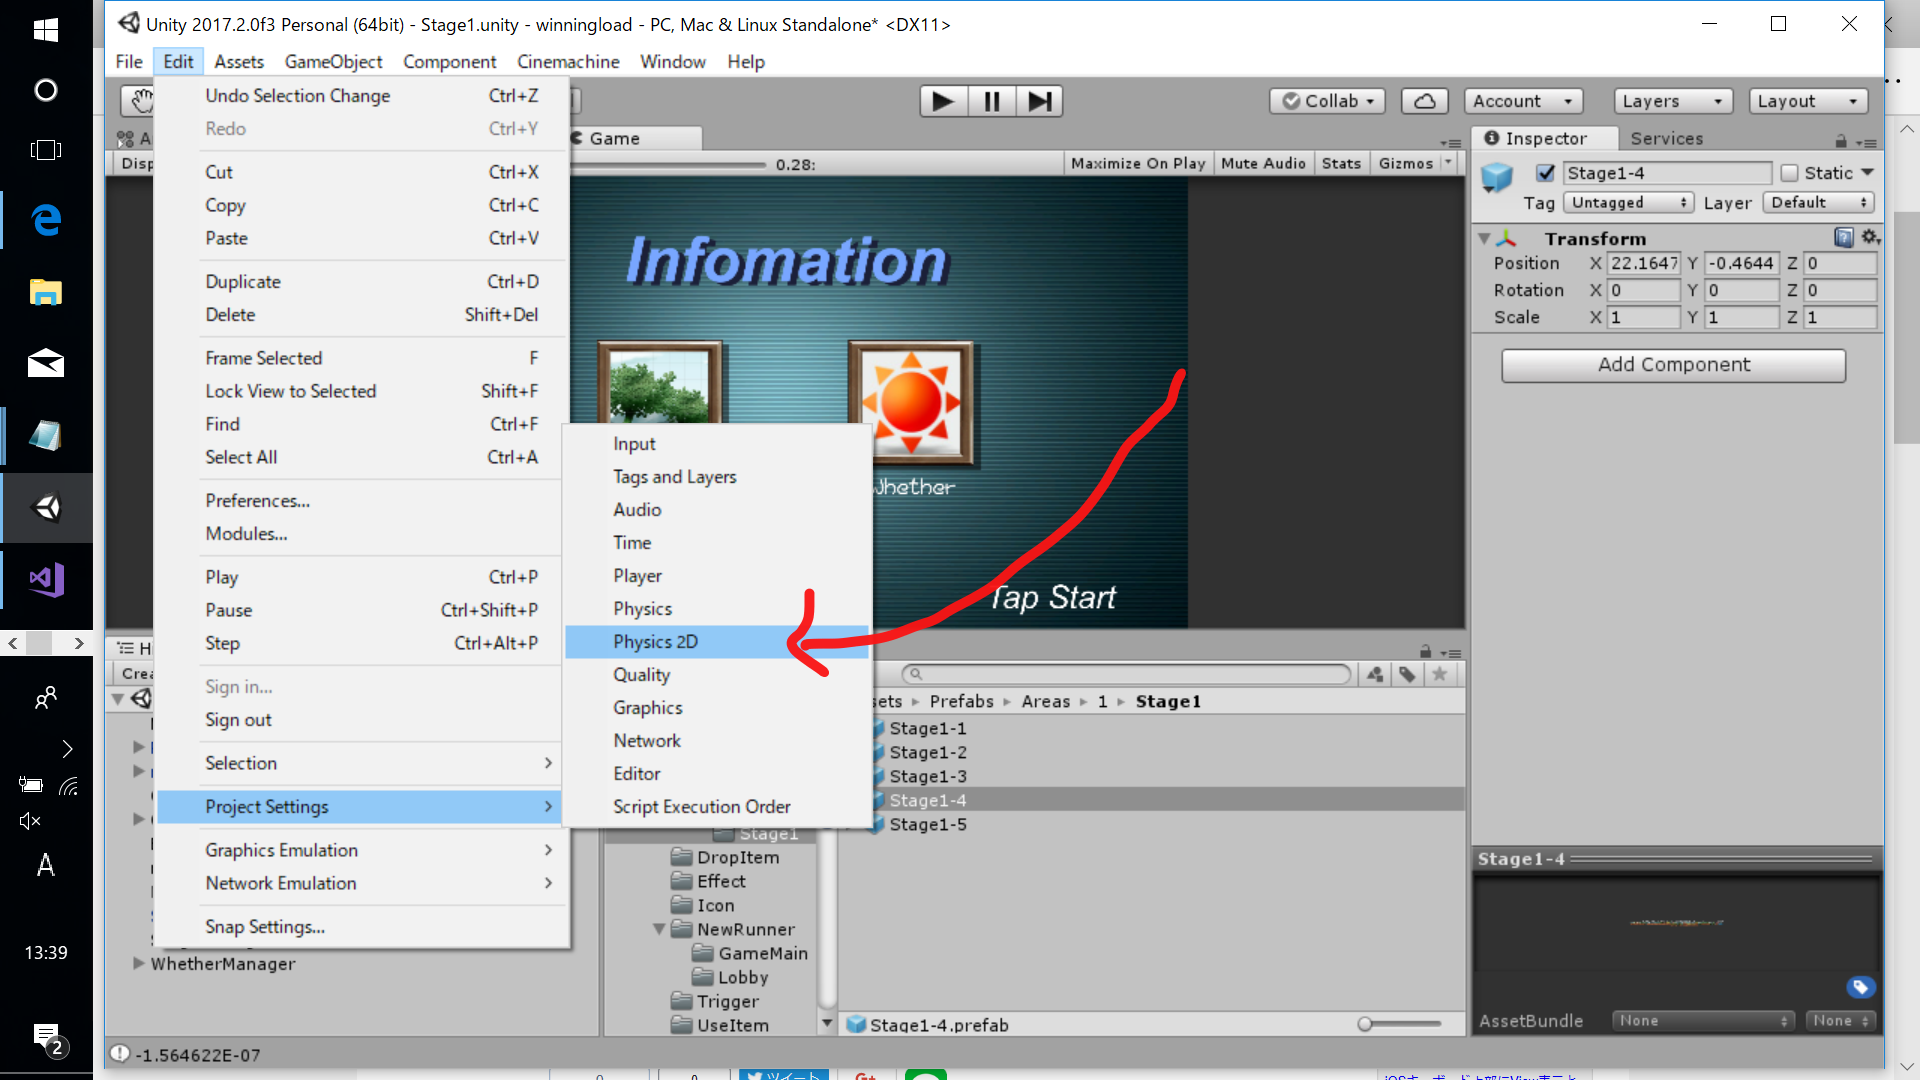Open the Tag Untagged dropdown
The width and height of the screenshot is (1920, 1080).
click(1629, 203)
